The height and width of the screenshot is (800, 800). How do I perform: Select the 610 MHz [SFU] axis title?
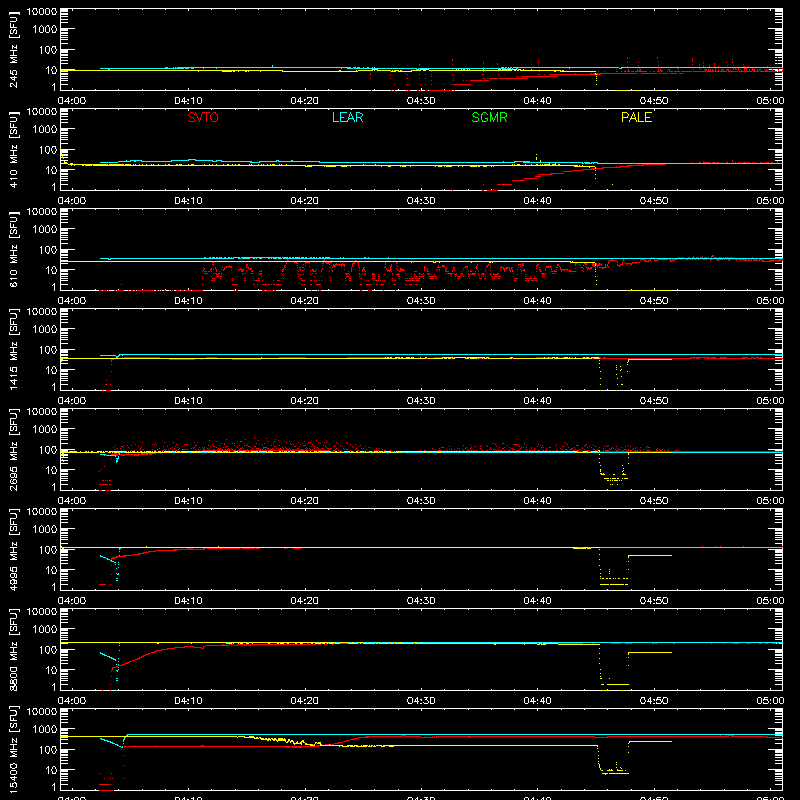coord(14,249)
